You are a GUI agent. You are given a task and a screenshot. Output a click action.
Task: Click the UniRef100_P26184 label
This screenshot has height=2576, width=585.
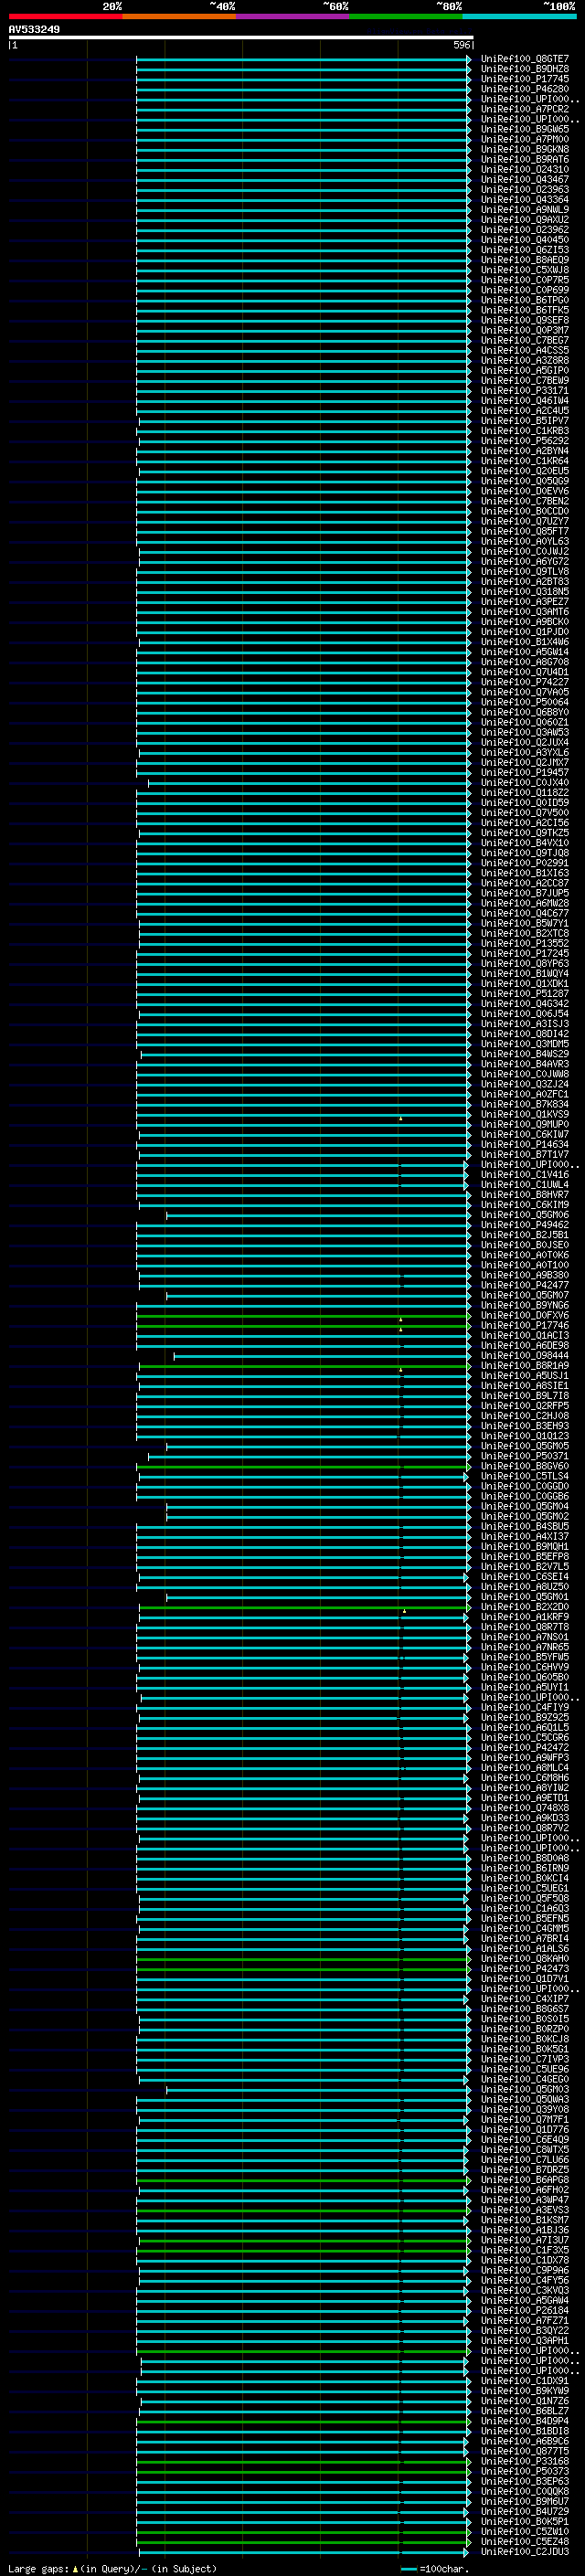click(524, 2311)
